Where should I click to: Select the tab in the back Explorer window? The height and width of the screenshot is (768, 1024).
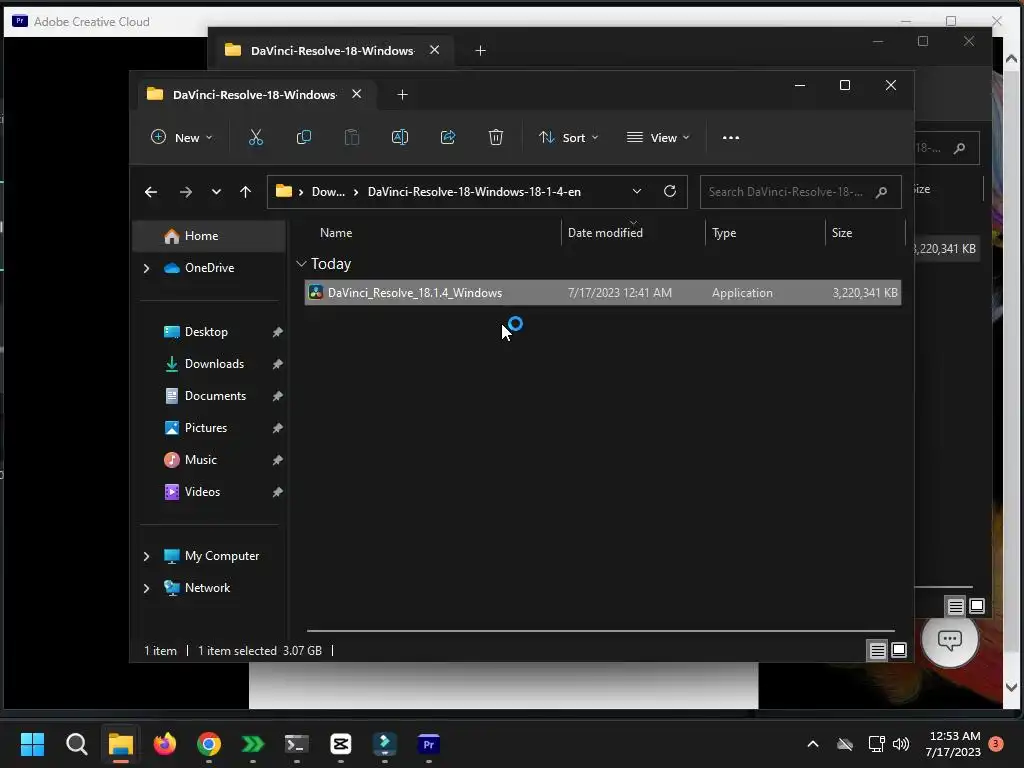[332, 50]
